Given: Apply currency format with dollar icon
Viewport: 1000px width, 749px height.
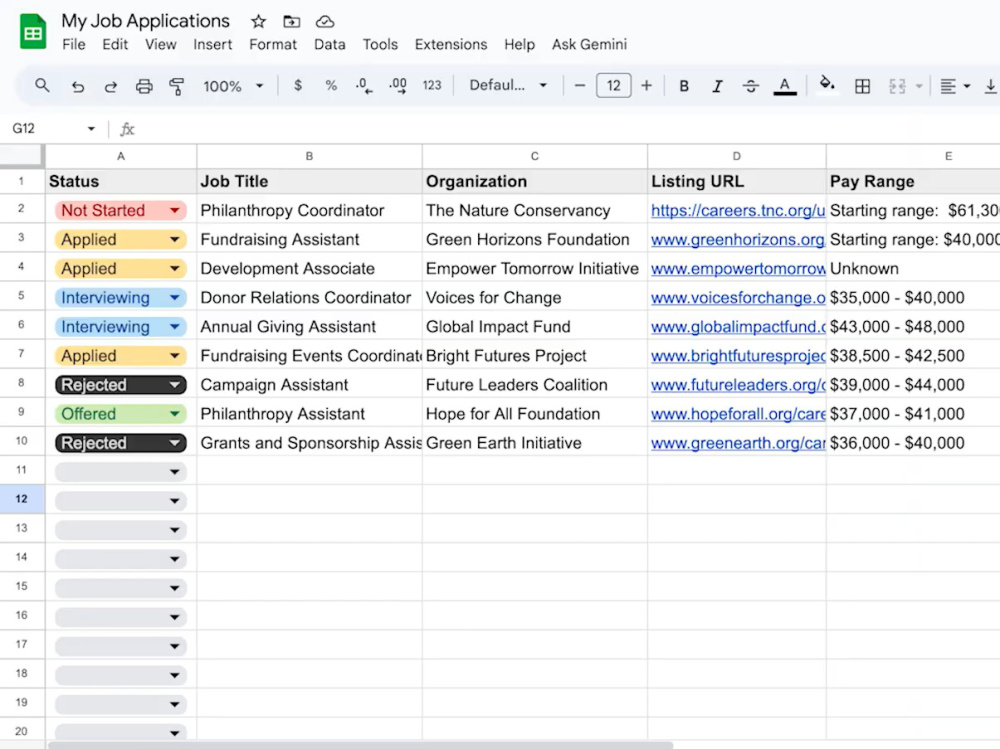Looking at the screenshot, I should [x=298, y=85].
